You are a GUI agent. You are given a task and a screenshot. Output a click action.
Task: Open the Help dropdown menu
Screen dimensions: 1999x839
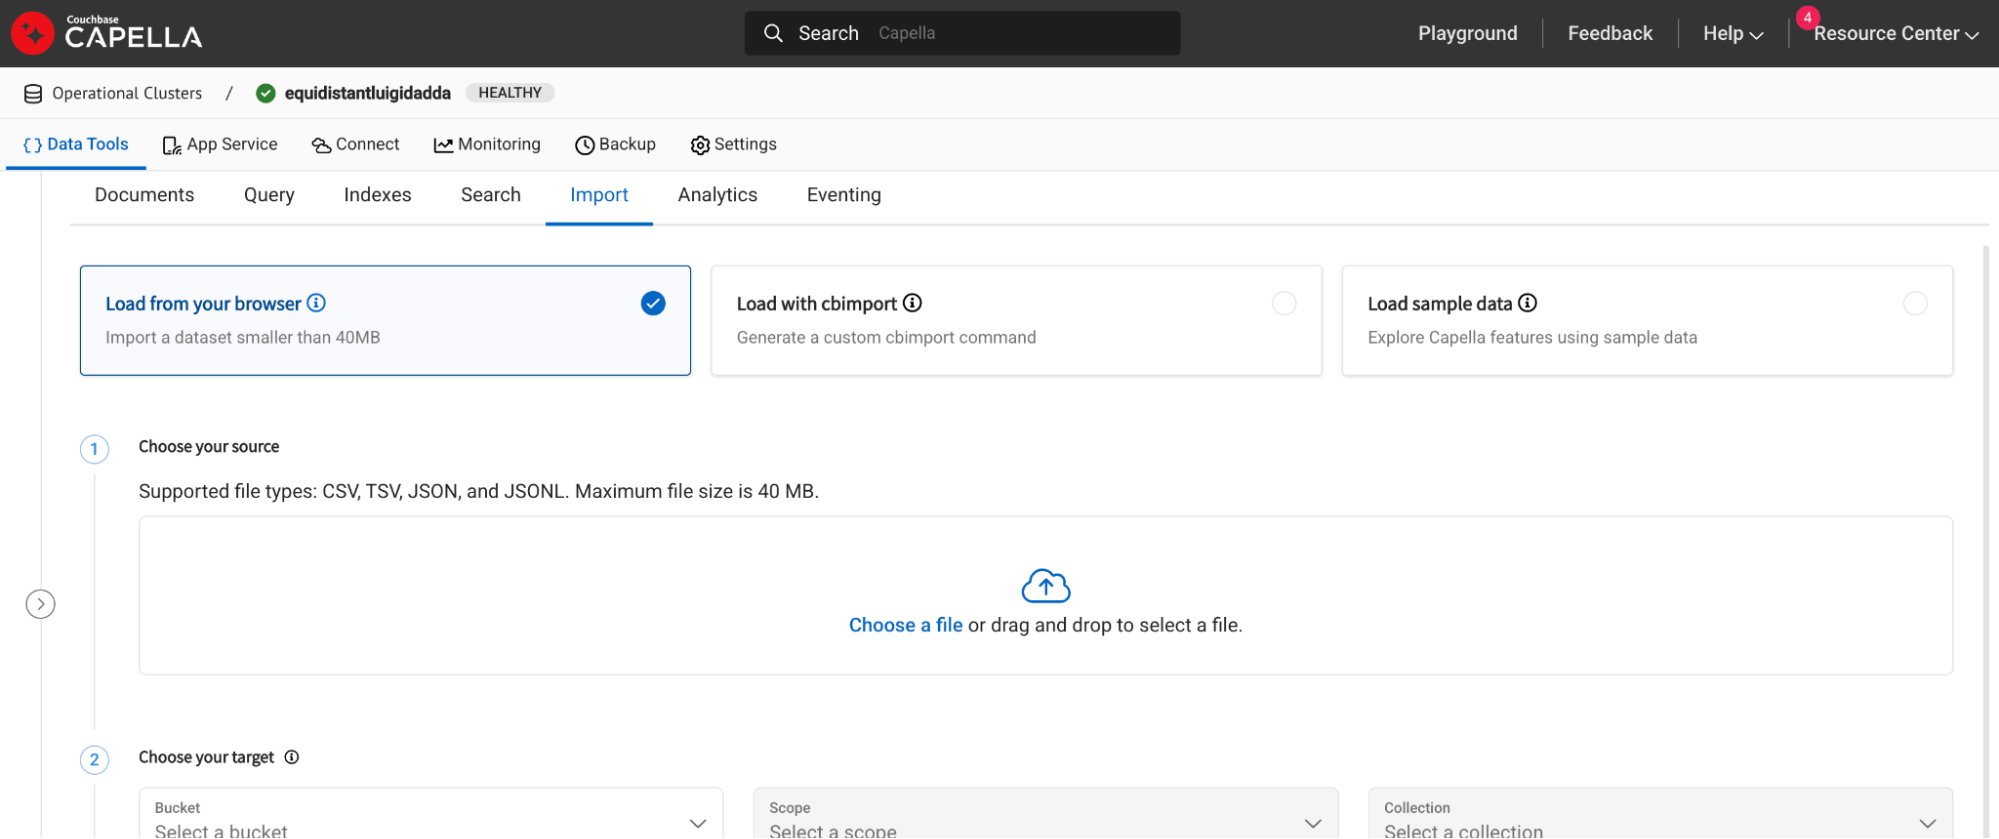1733,33
